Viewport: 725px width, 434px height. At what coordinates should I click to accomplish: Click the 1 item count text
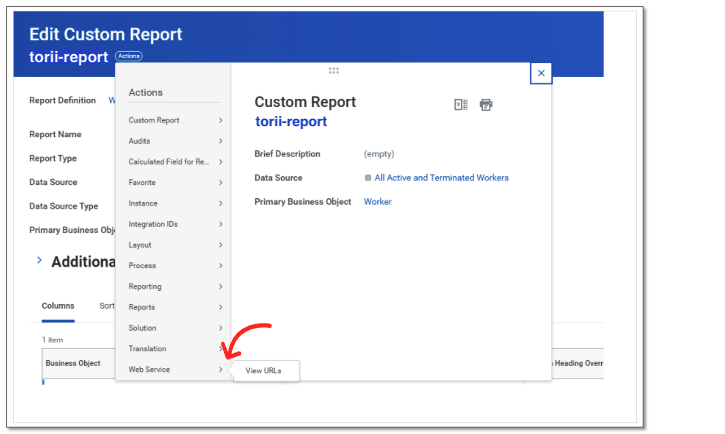(52, 340)
